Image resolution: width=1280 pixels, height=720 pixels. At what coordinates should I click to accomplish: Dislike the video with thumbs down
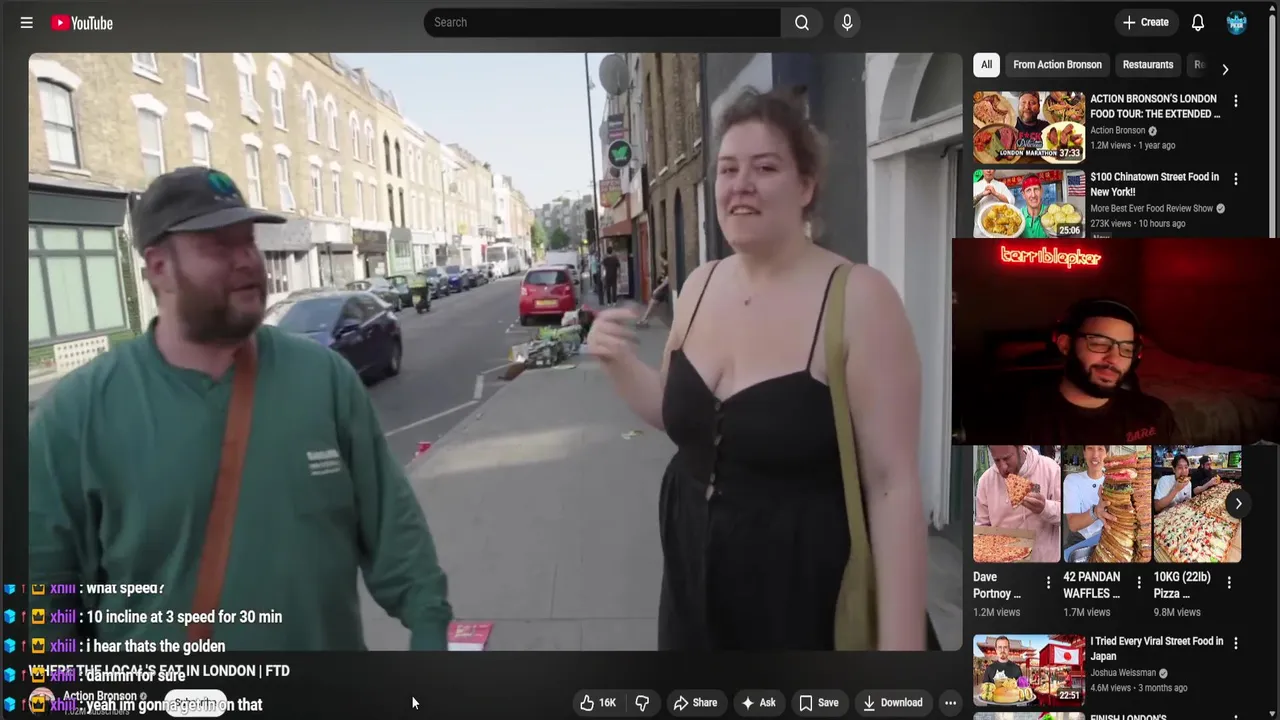[642, 703]
